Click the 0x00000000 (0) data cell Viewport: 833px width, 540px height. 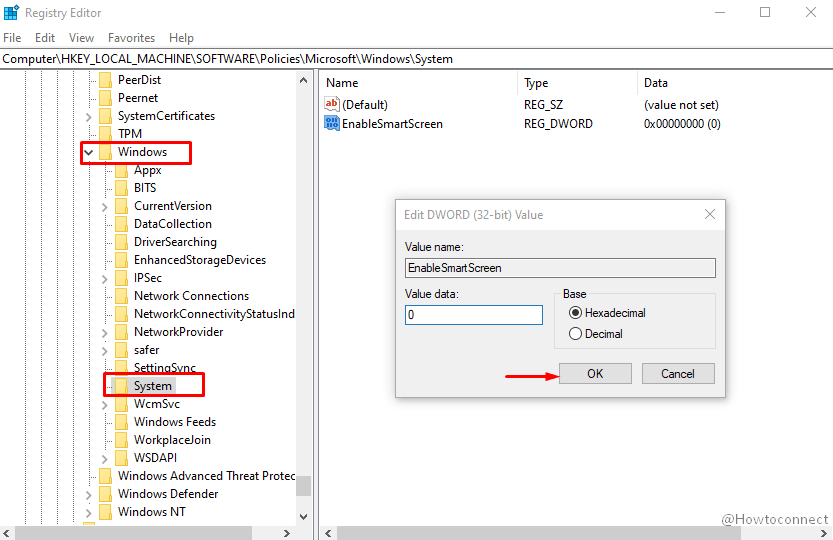[x=682, y=124]
